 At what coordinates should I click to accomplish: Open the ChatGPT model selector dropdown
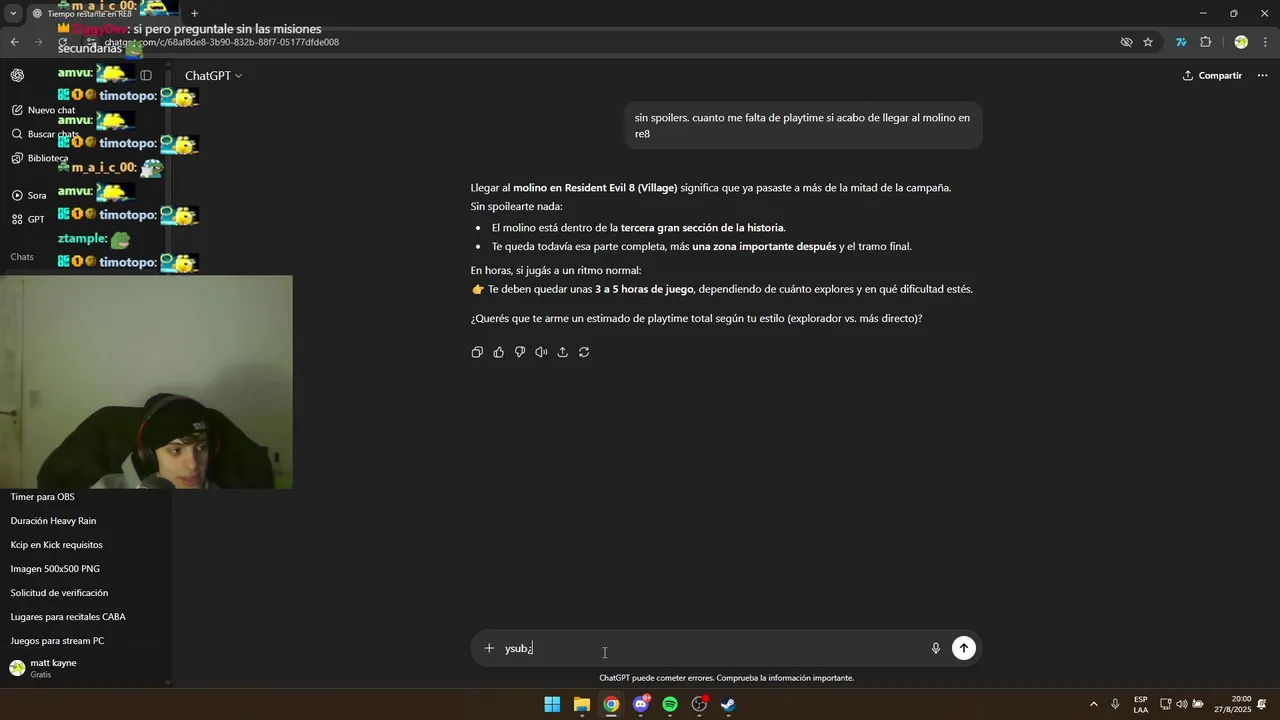213,75
